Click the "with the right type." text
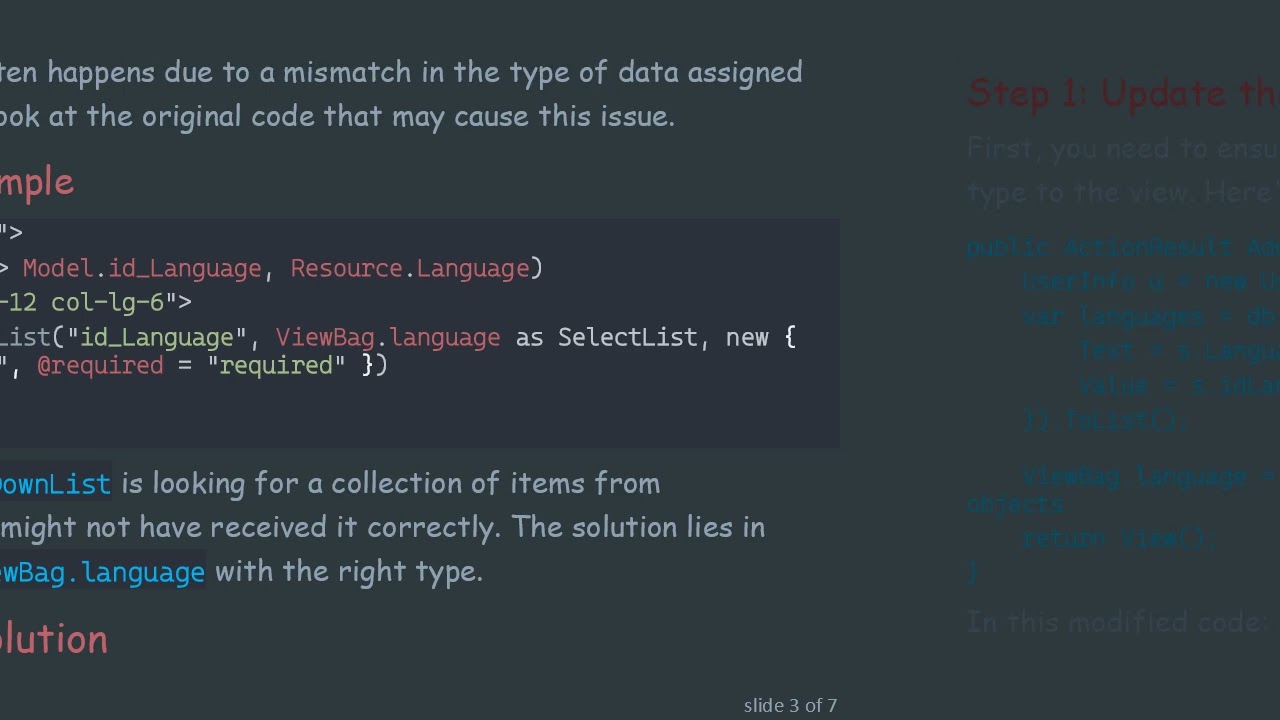 pyautogui.click(x=349, y=571)
